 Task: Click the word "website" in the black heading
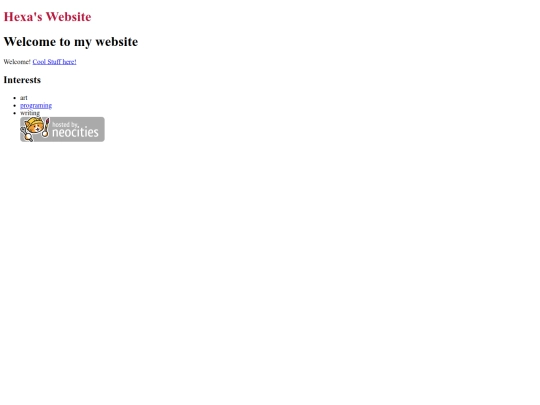[x=117, y=42]
